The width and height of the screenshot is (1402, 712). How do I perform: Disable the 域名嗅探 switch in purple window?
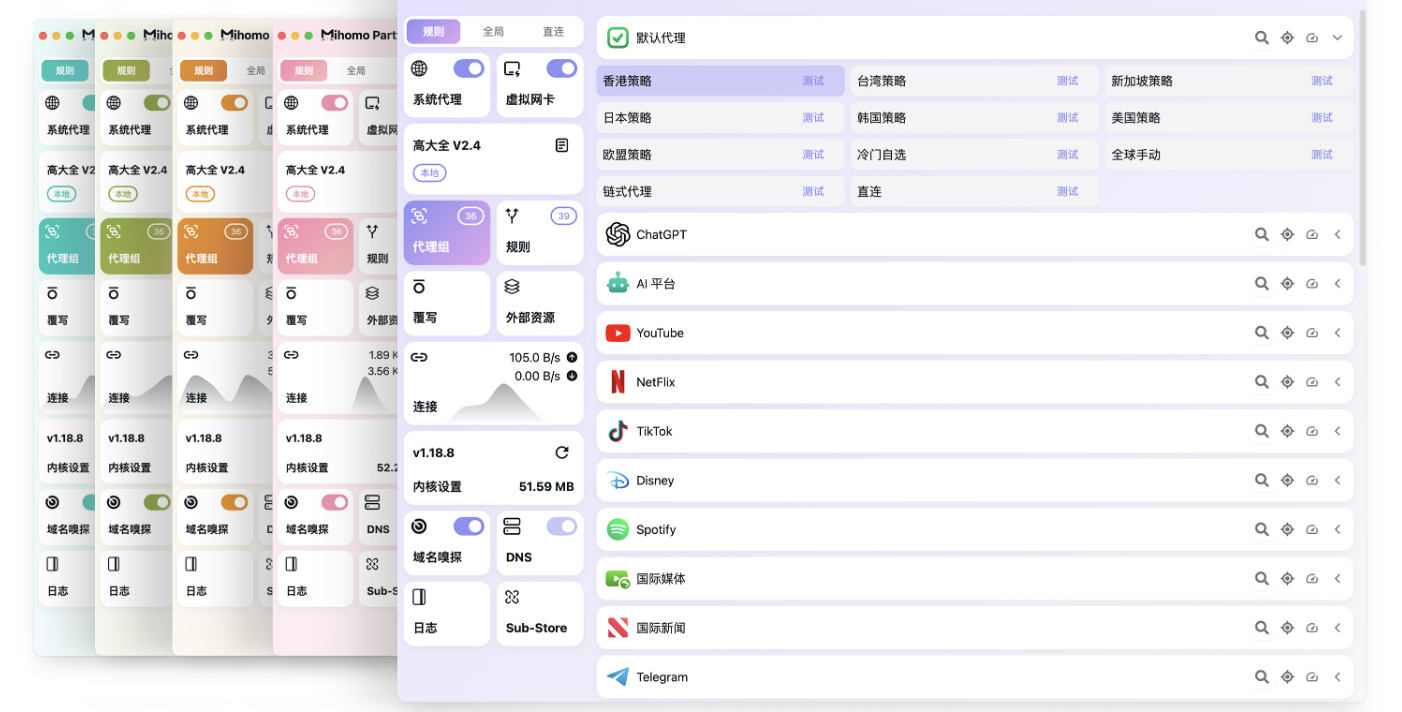click(x=469, y=527)
